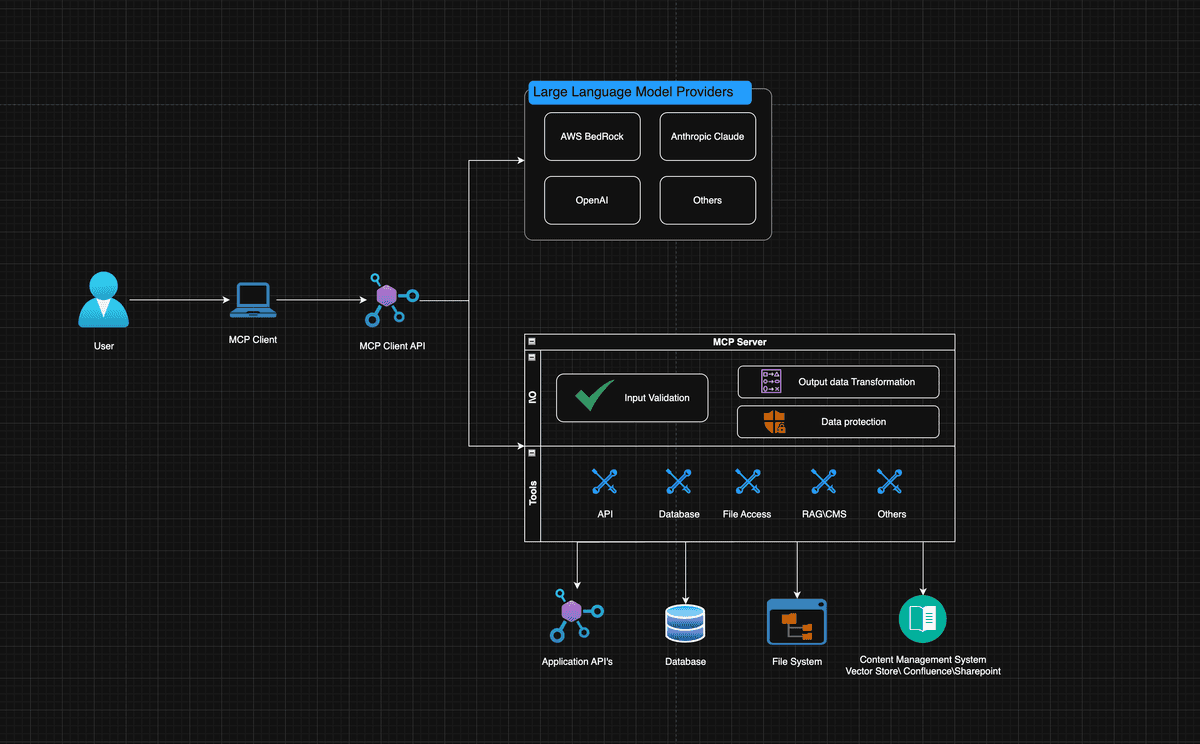Click the vertical Tools lane label
Screen dimensions: 1200x744
coord(533,493)
